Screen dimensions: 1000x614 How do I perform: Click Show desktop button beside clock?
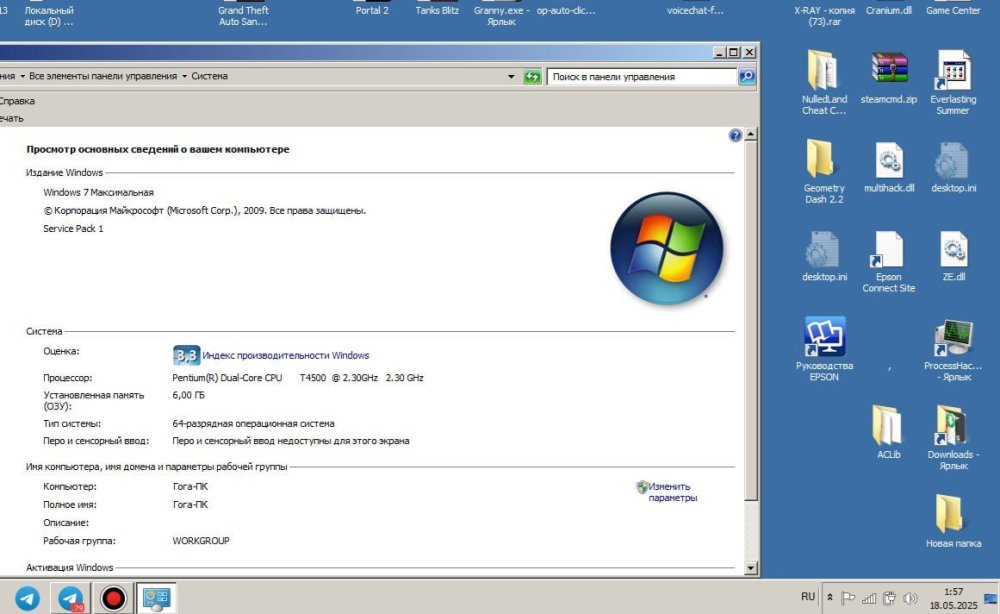click(x=990, y=598)
